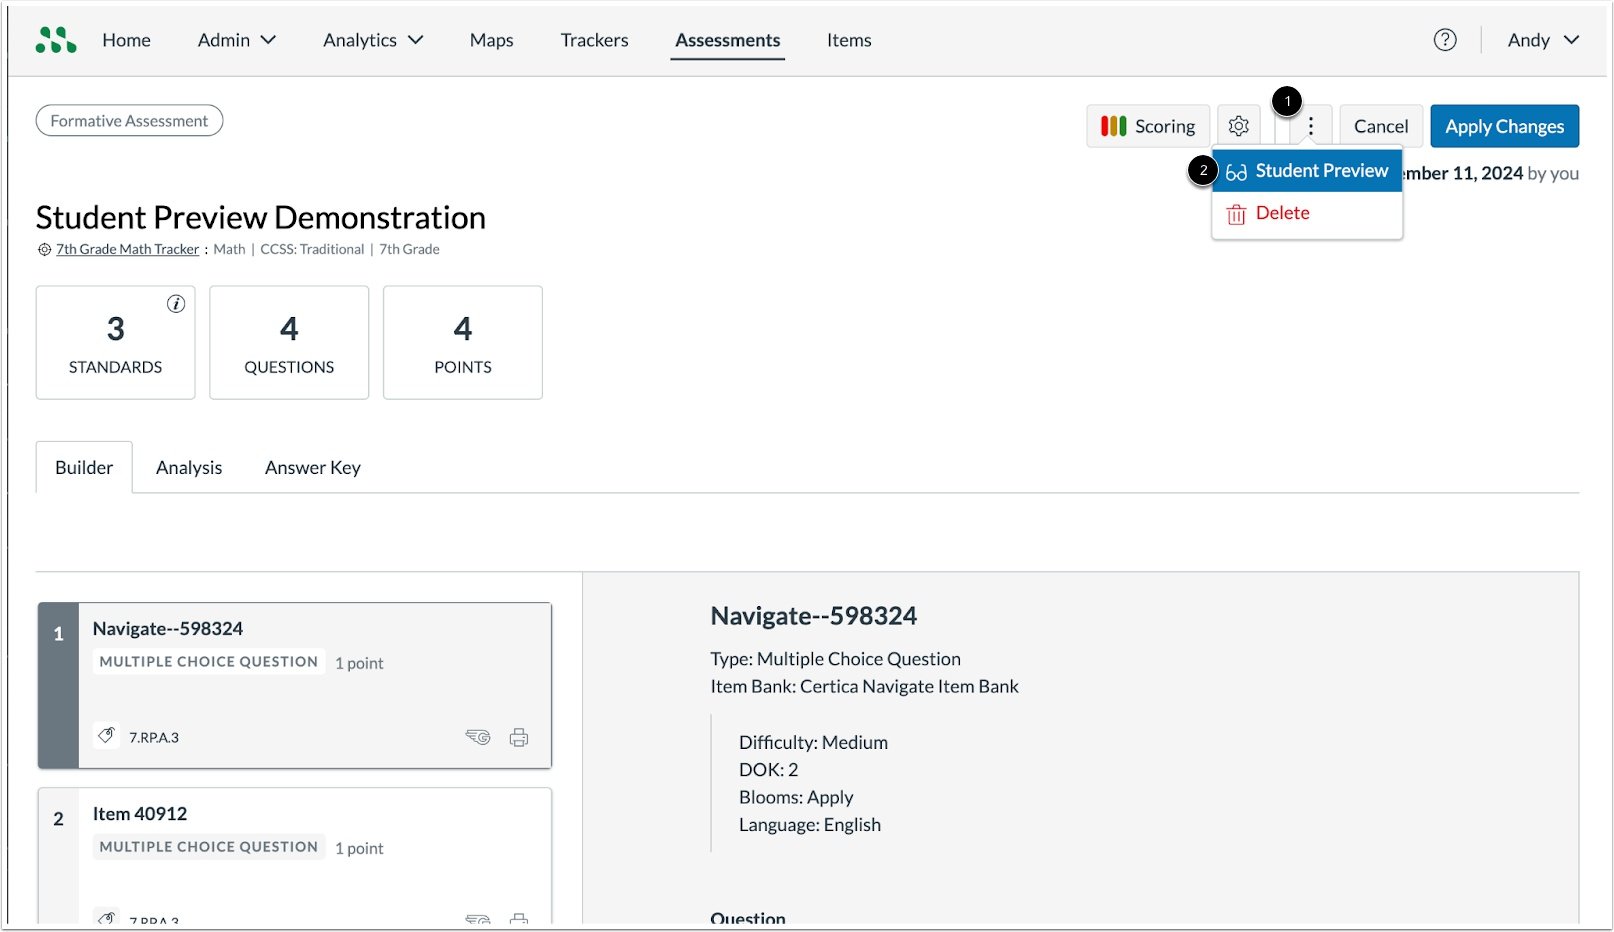Open the Andy user account dropdown

[x=1542, y=40]
